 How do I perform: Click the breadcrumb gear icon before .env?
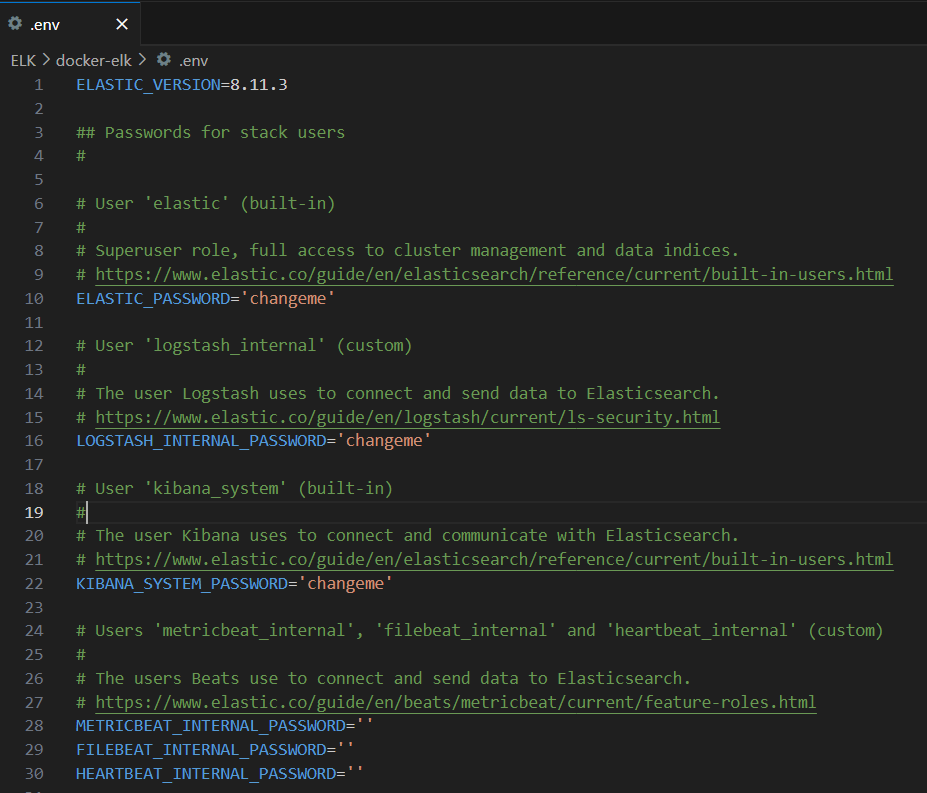[164, 60]
